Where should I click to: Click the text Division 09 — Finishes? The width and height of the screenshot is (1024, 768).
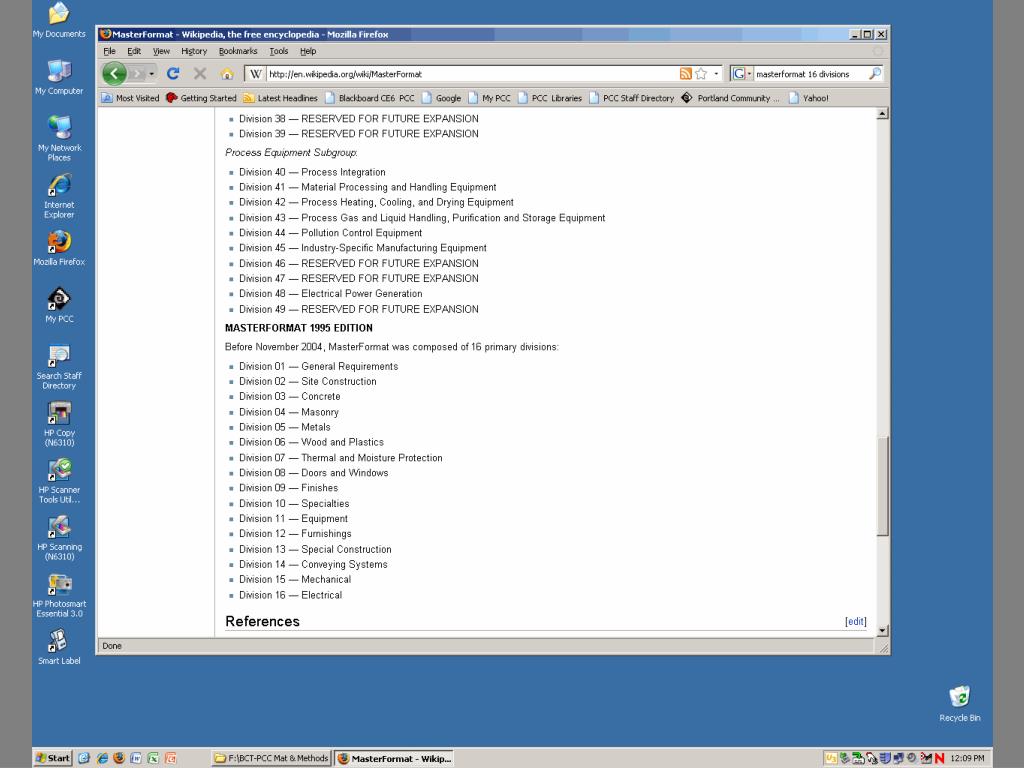289,488
